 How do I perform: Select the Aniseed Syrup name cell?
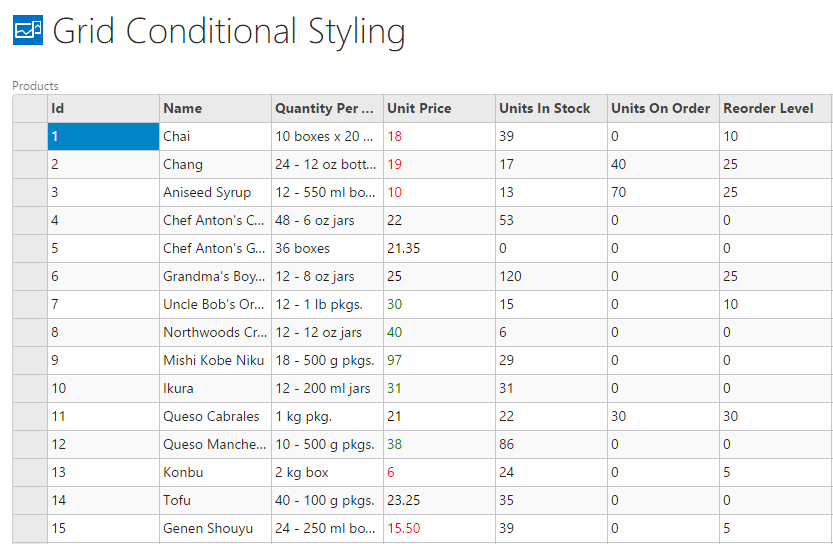(x=215, y=192)
